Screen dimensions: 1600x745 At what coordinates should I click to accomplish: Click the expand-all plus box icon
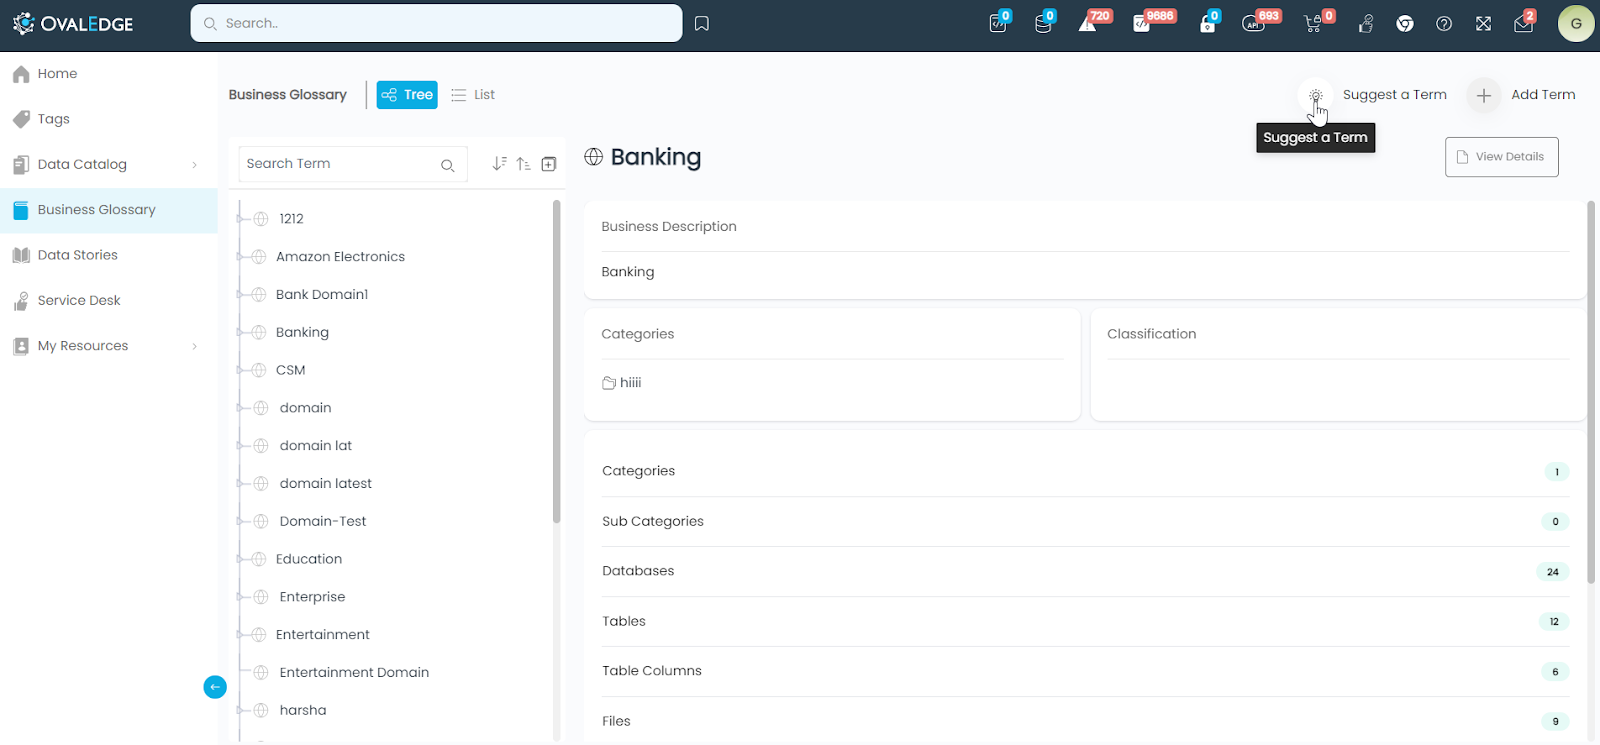click(x=549, y=164)
